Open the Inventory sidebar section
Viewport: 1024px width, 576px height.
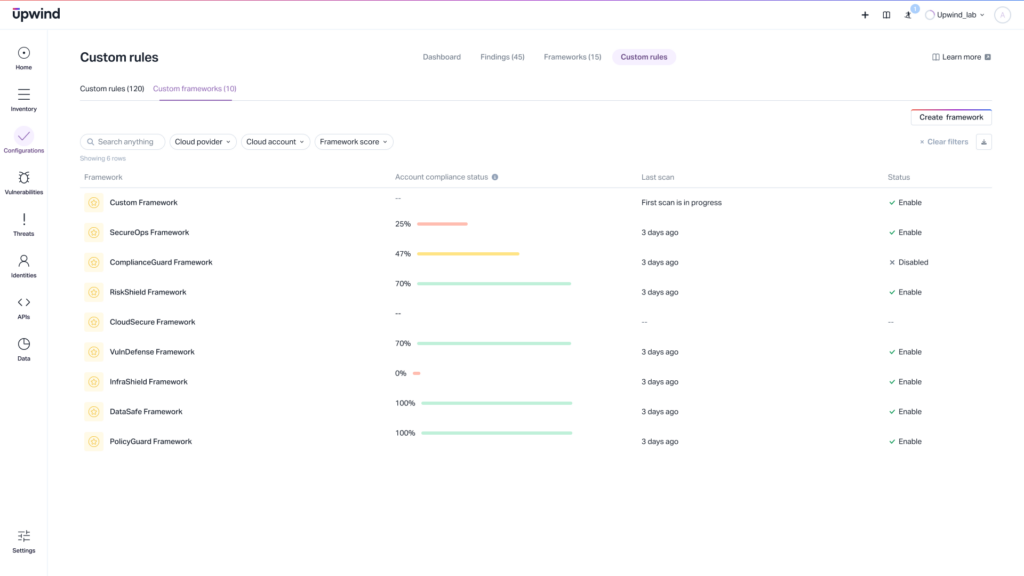(24, 96)
